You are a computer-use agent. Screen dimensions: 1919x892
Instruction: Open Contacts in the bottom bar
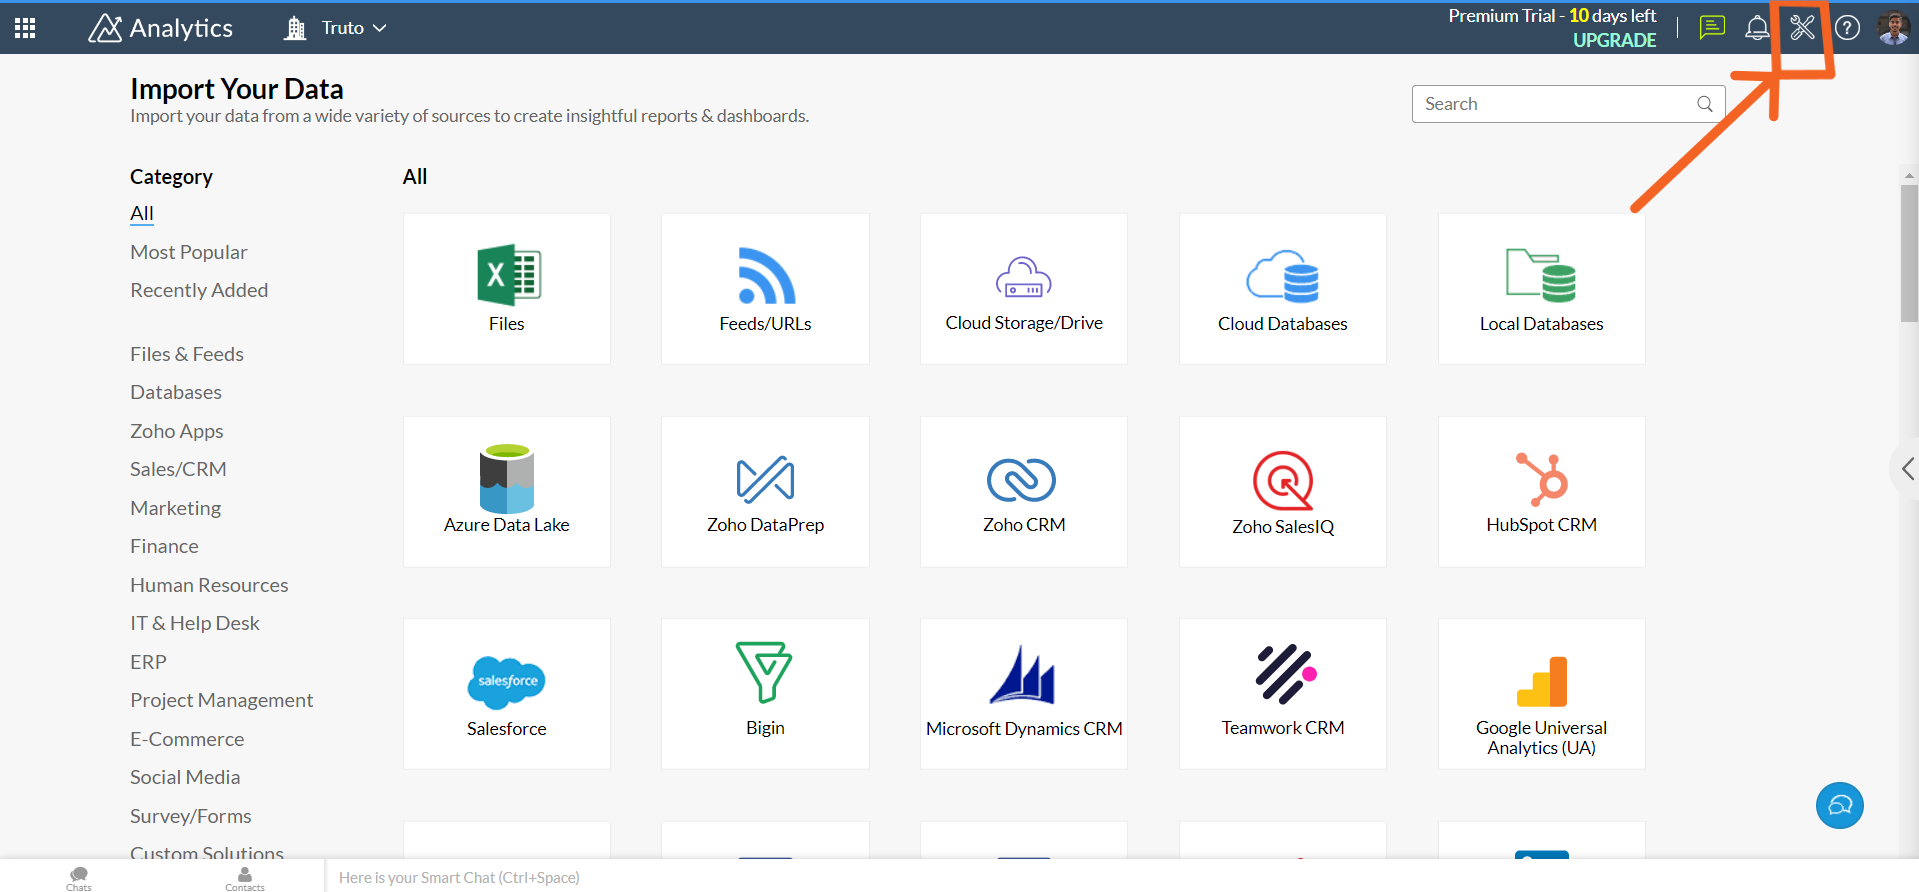click(245, 878)
